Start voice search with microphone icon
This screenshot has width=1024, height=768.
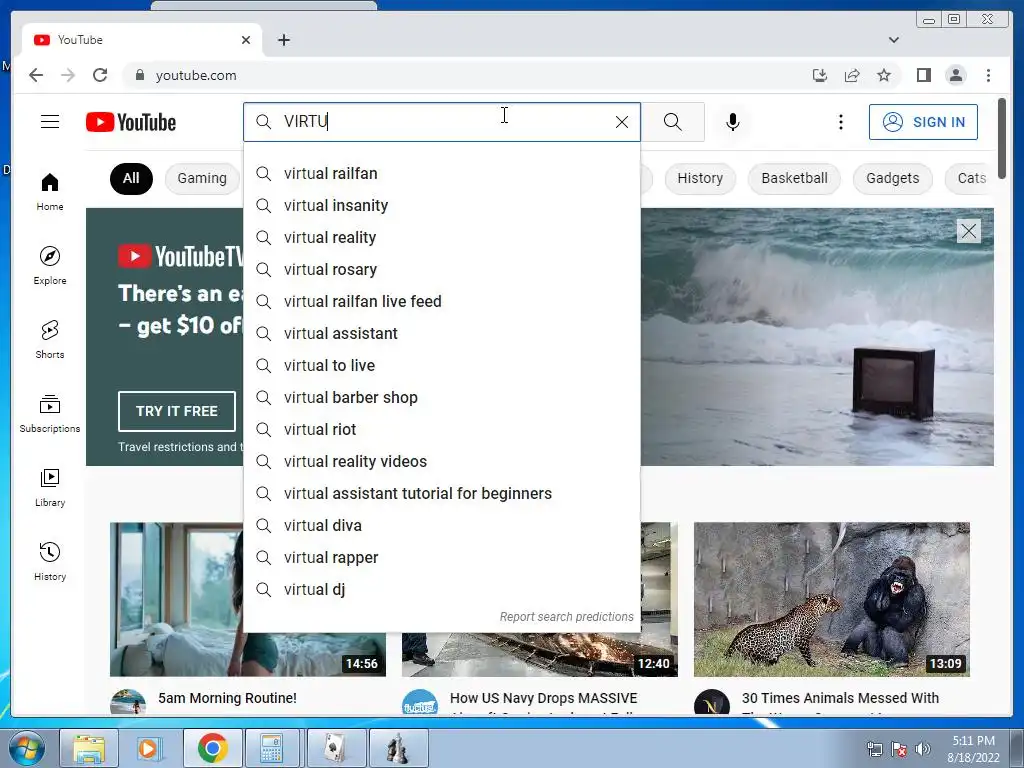[733, 122]
